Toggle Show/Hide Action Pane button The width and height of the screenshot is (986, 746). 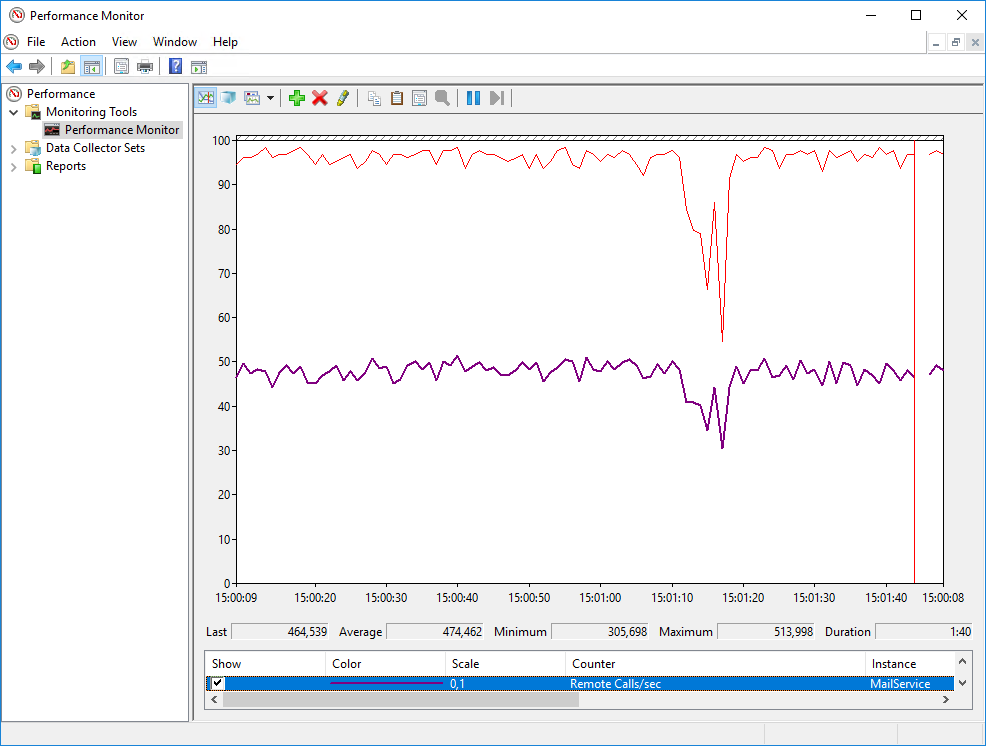tap(199, 67)
